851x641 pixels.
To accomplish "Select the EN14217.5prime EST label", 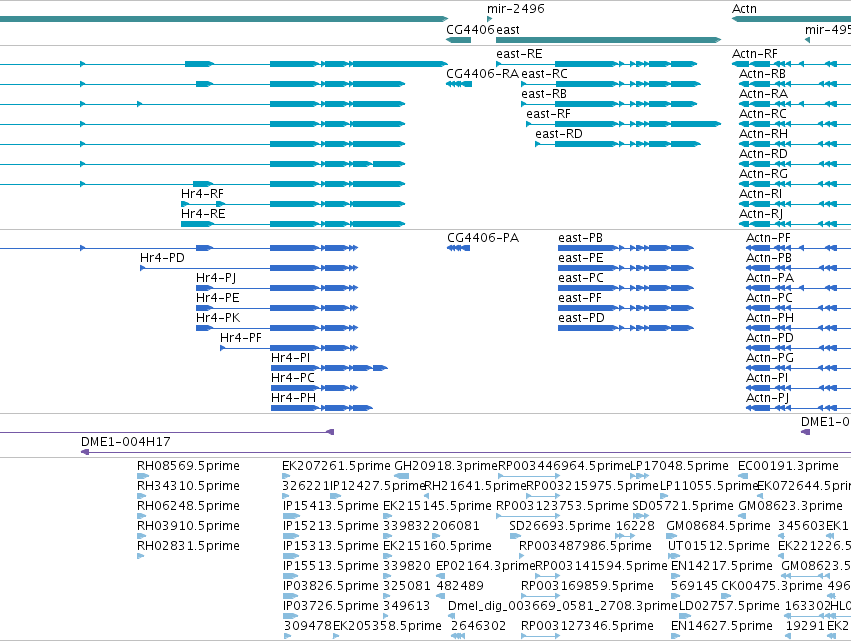I will point(721,567).
